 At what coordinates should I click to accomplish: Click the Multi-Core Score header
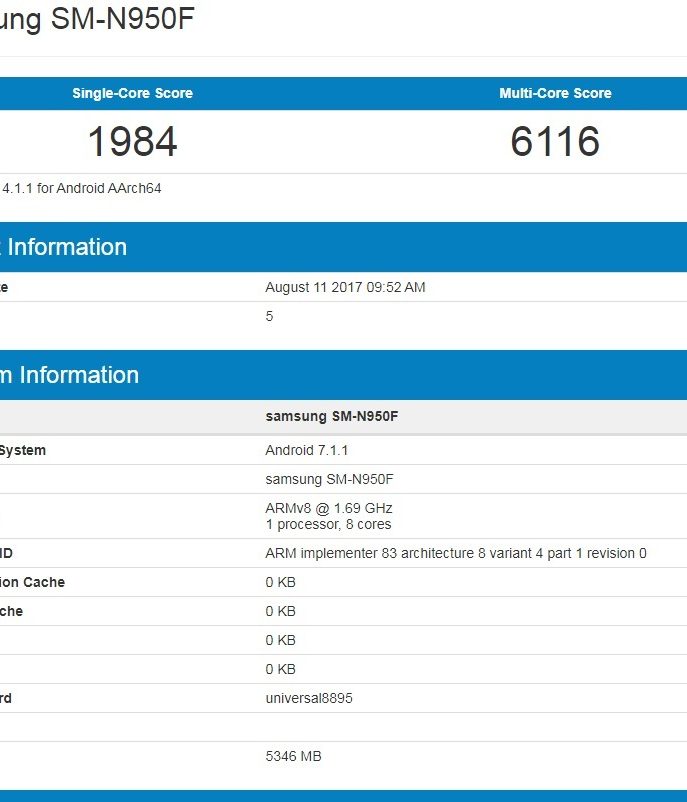[555, 93]
